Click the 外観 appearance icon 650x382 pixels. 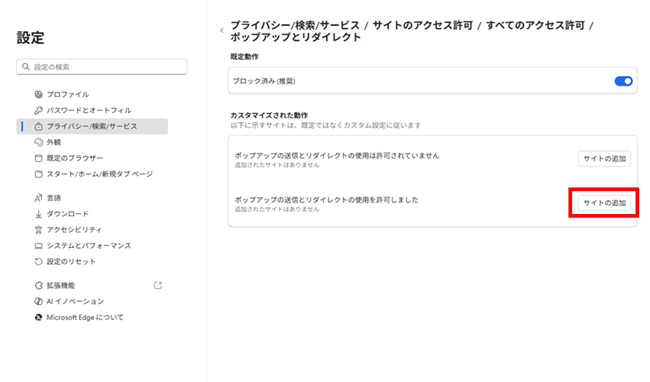click(x=39, y=142)
